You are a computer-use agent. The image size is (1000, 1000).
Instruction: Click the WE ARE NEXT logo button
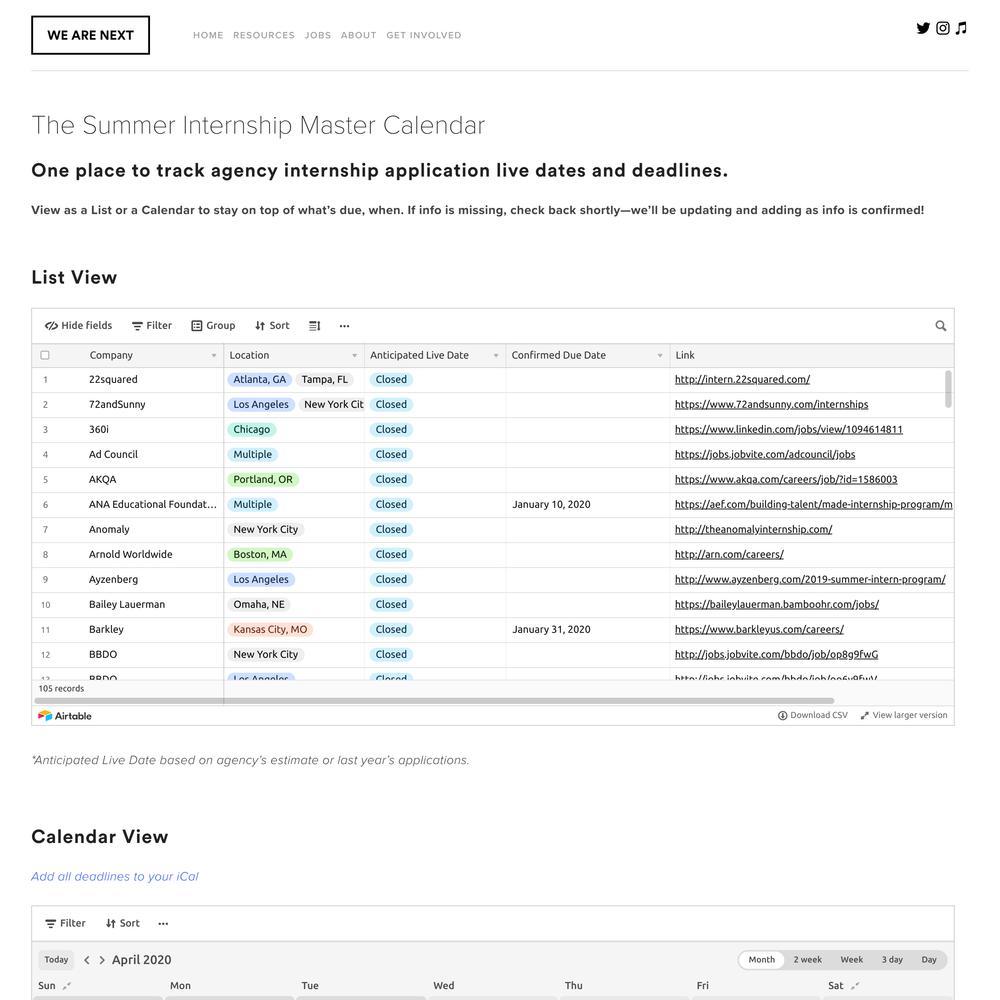pos(91,35)
